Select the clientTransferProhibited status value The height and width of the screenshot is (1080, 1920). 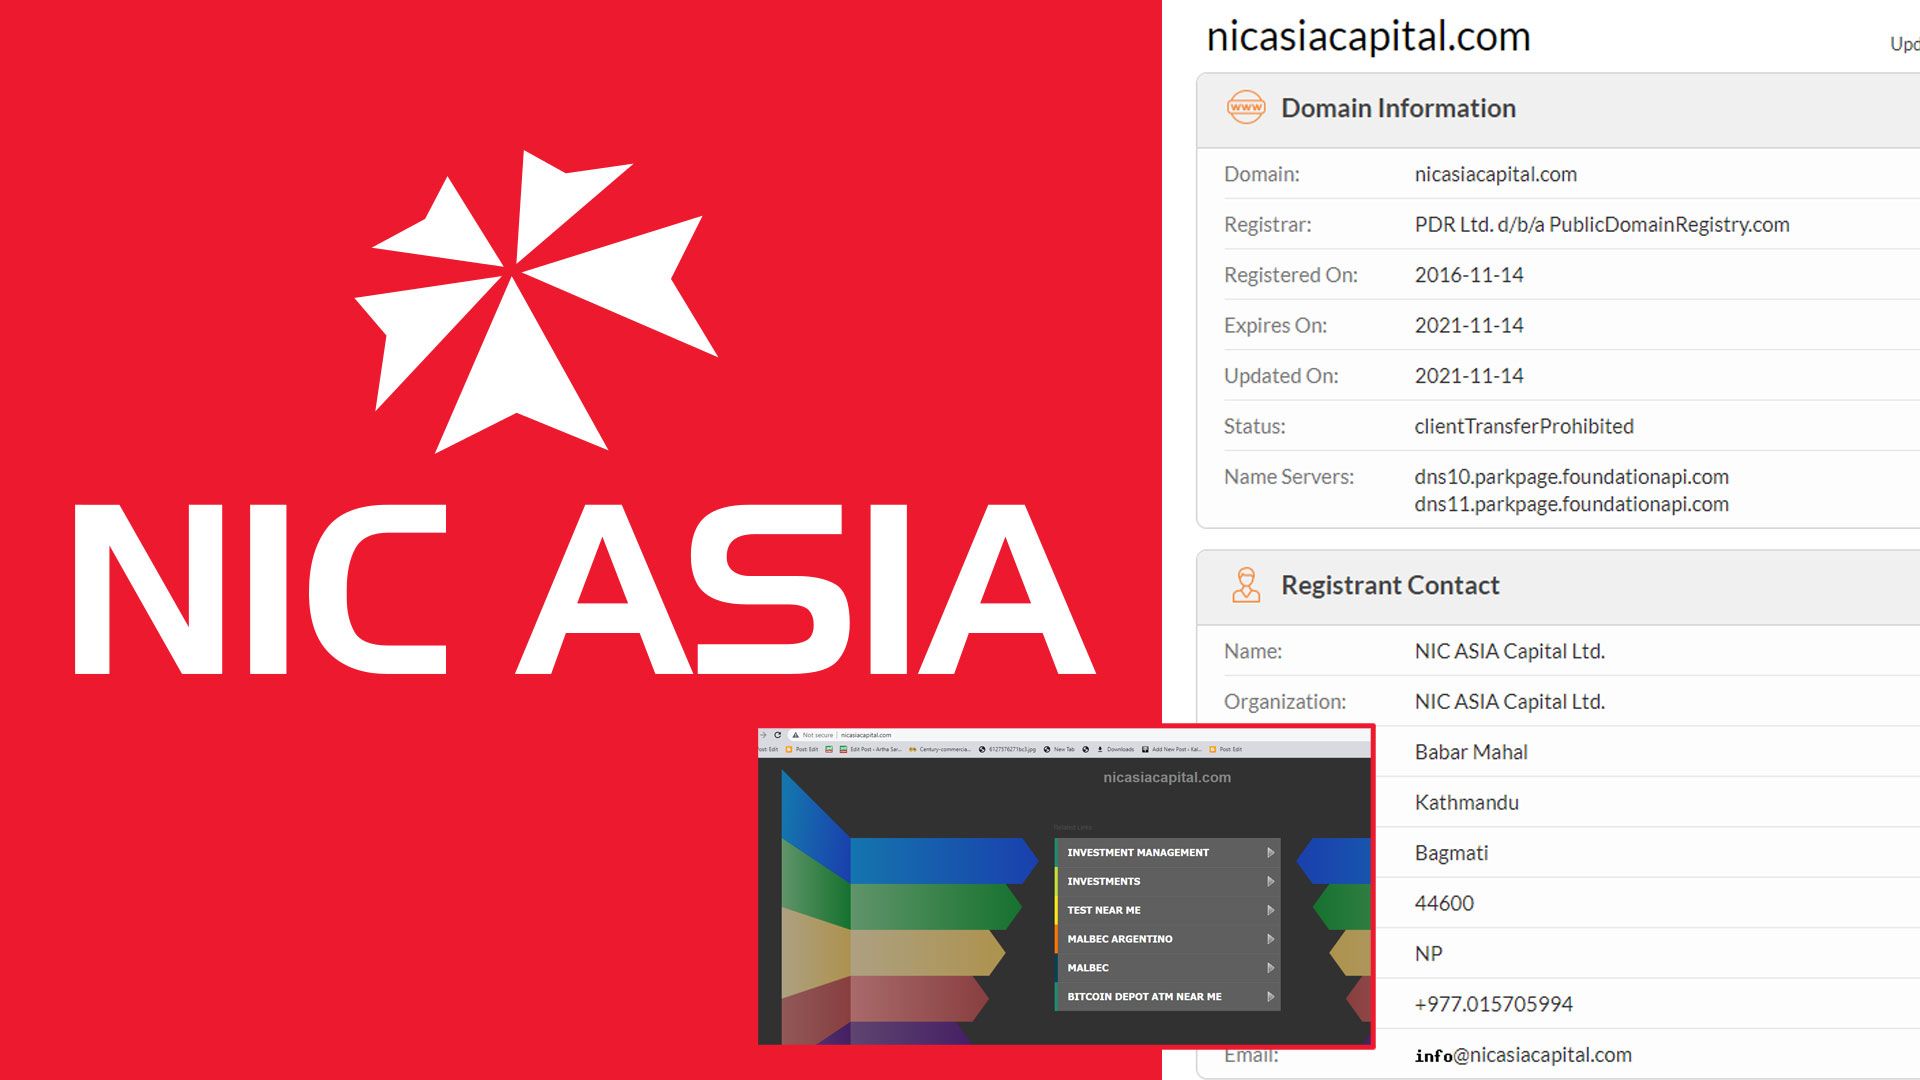pos(1524,426)
